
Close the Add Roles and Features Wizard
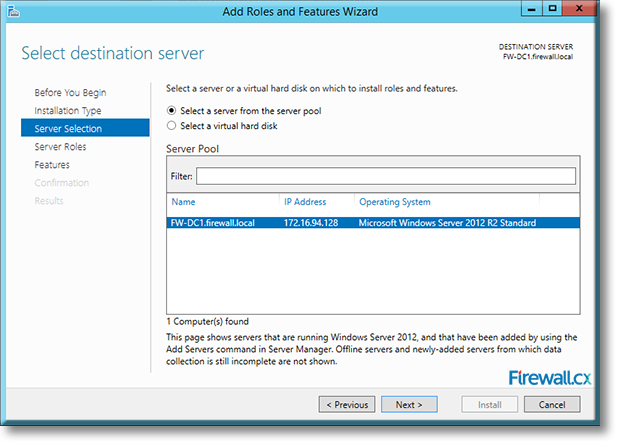(x=579, y=9)
